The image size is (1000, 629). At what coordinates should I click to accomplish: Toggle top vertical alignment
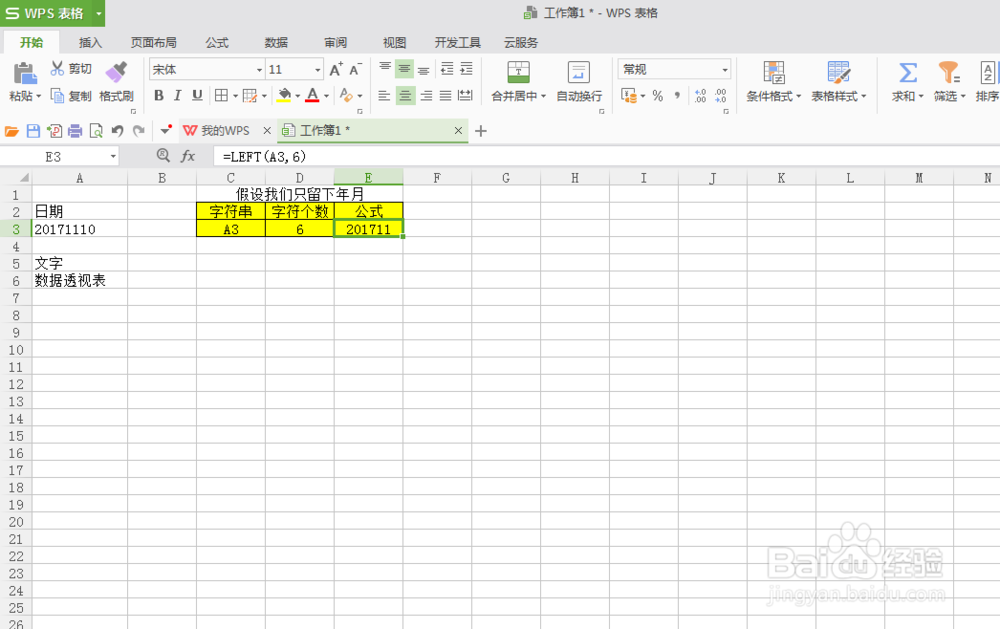coord(385,69)
